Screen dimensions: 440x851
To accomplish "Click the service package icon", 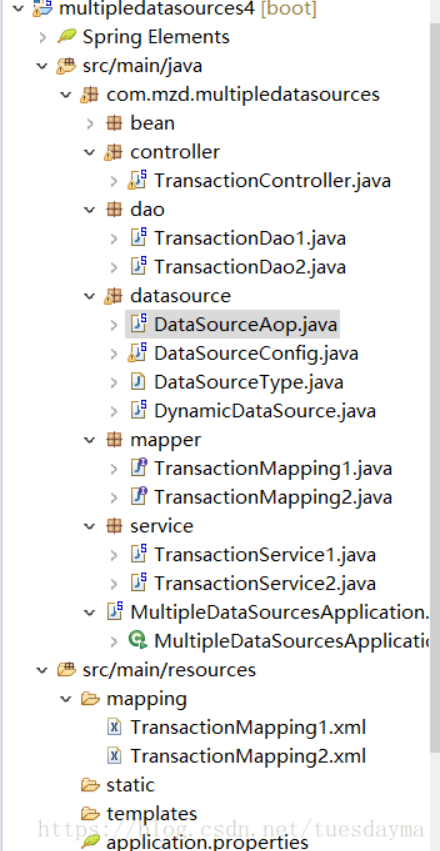I will pos(114,526).
